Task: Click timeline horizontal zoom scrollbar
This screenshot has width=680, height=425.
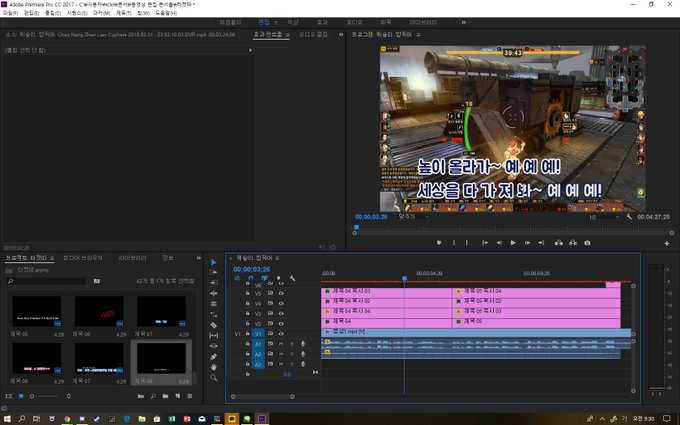Action: pos(263,396)
